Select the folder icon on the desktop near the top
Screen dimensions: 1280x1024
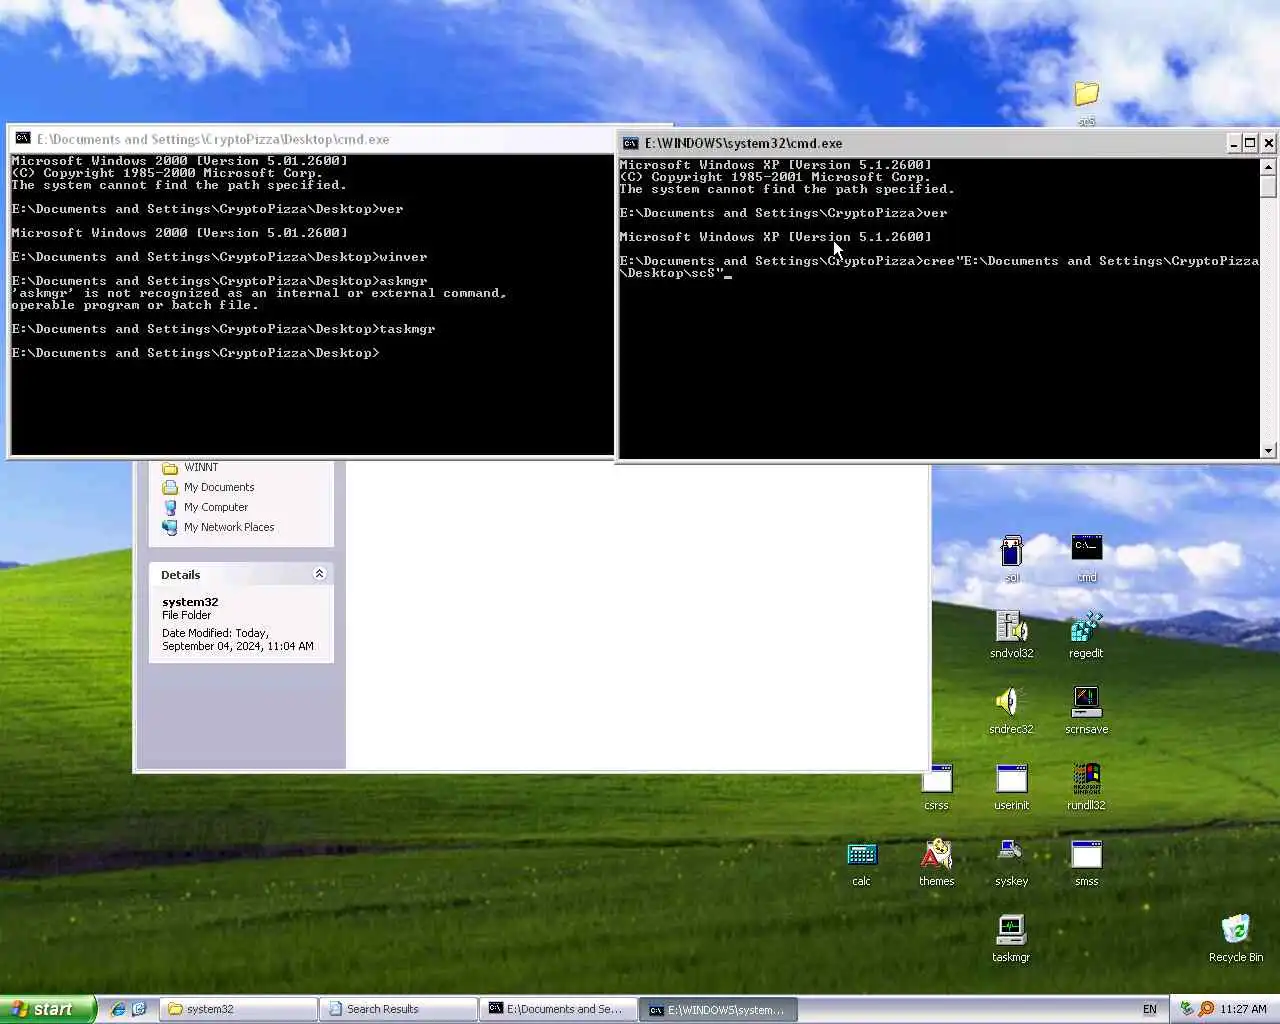tap(1086, 94)
